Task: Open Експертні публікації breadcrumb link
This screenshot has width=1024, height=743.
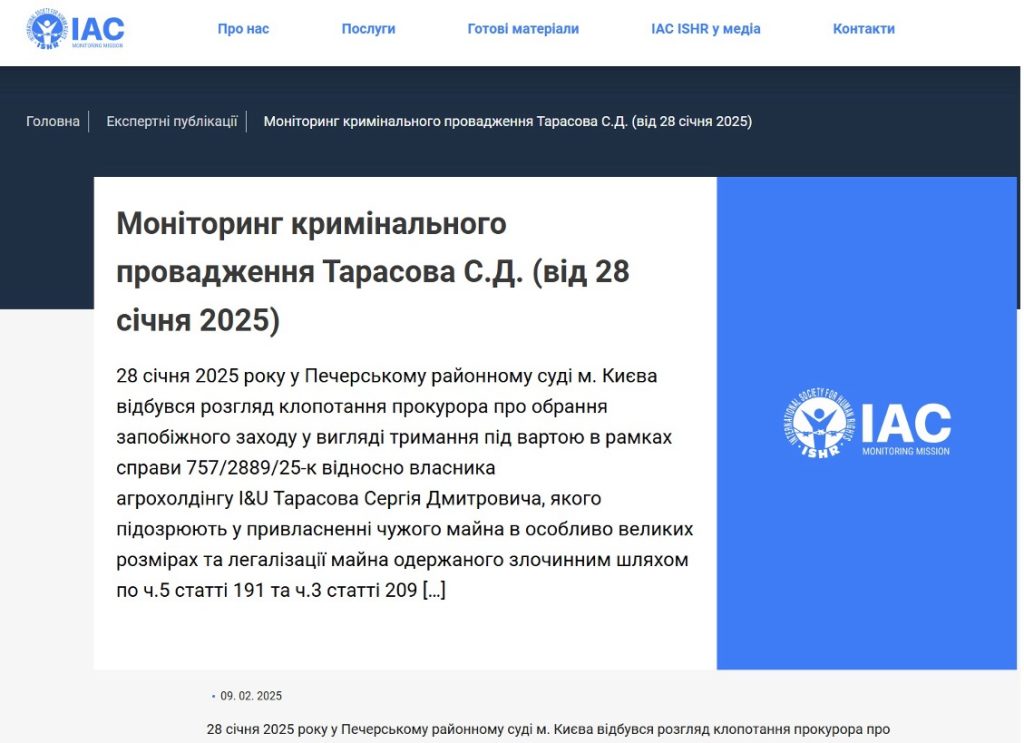Action: pyautogui.click(x=172, y=122)
